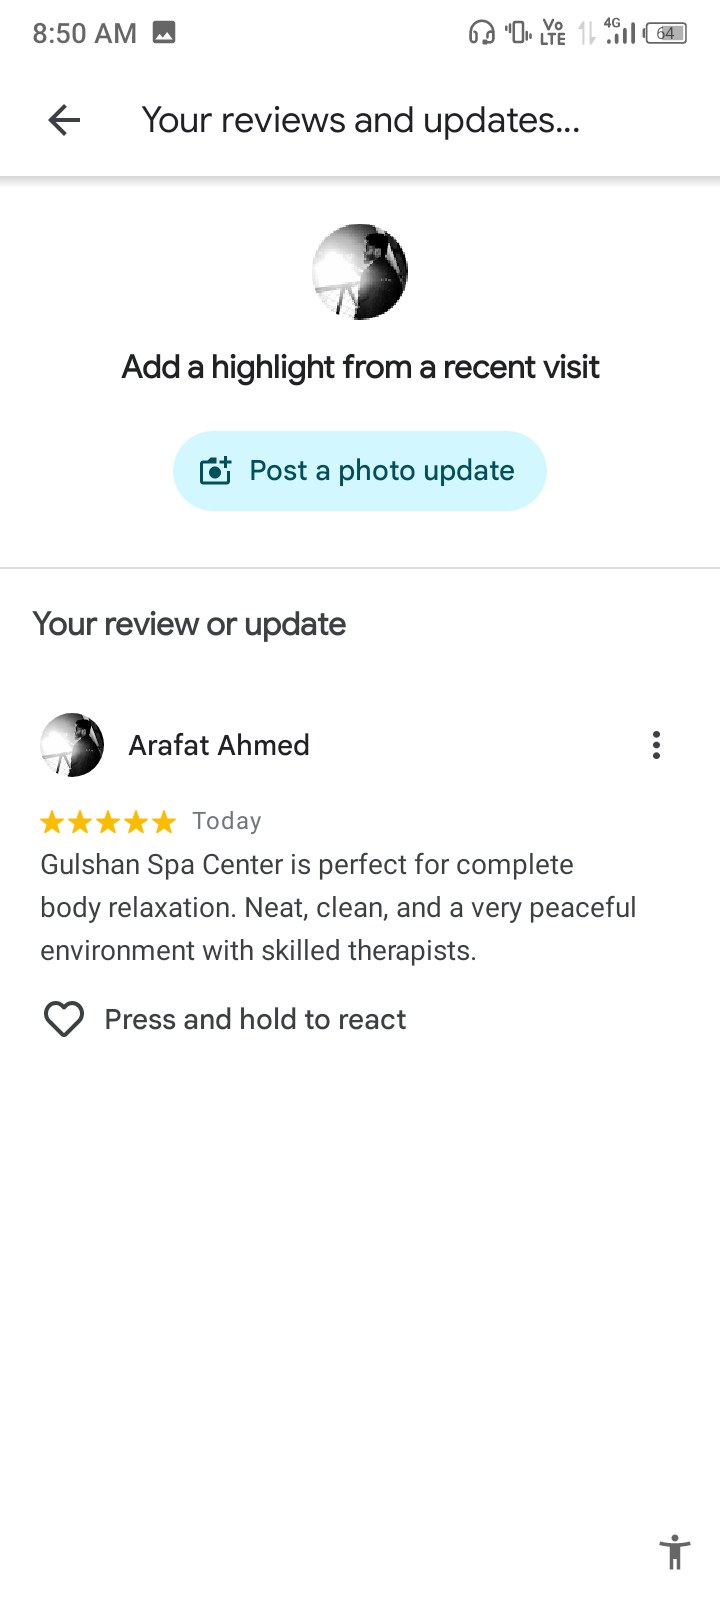
Task: Open the Gulshan Spa Center review text
Action: [338, 907]
